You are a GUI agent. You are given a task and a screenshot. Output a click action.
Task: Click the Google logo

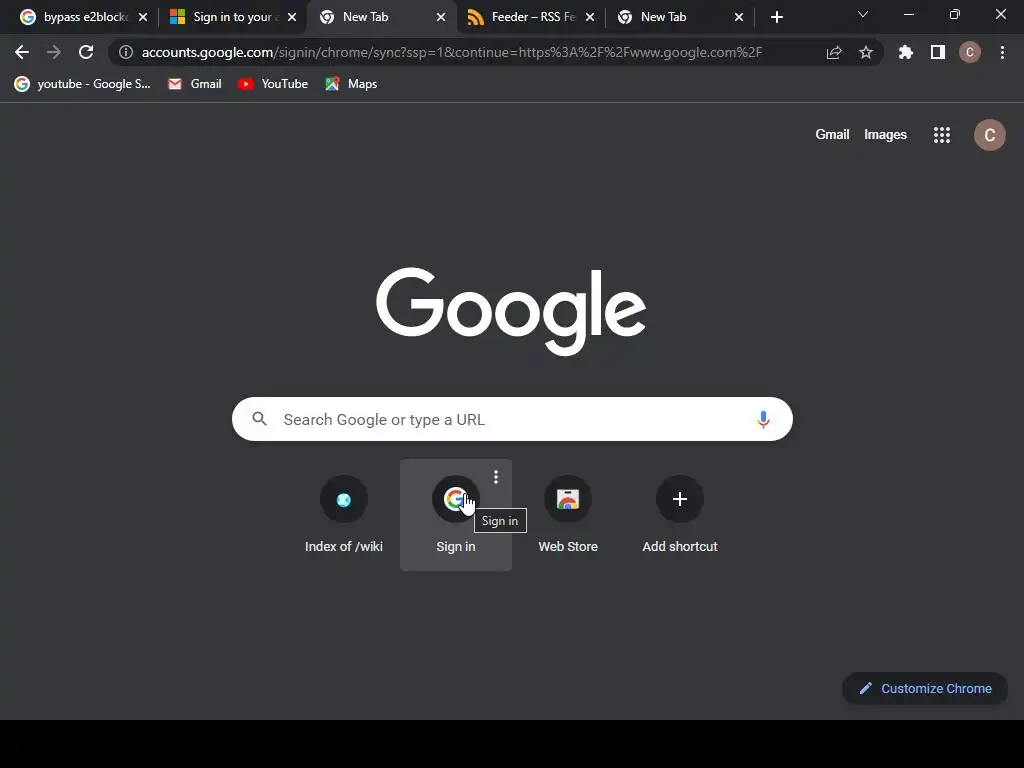click(511, 311)
